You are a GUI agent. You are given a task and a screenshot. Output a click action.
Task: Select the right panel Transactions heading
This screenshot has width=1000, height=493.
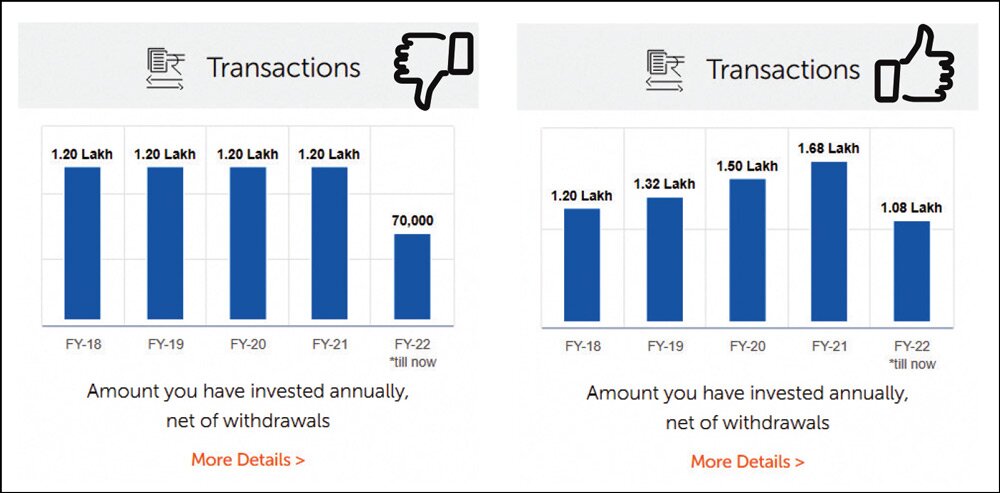click(783, 70)
